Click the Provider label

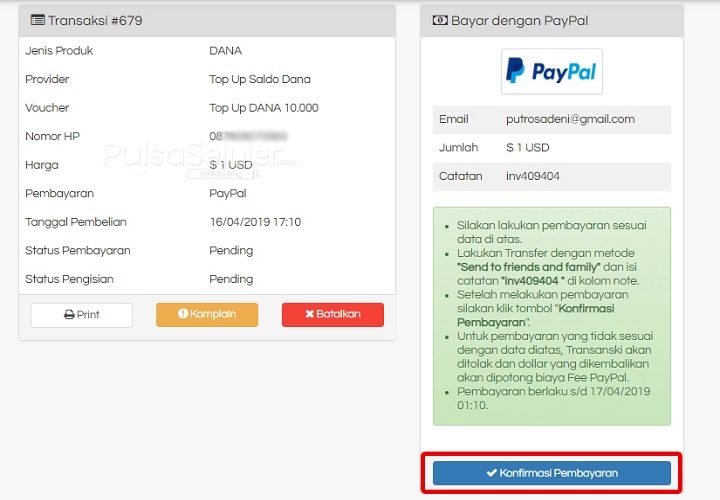coord(47,79)
